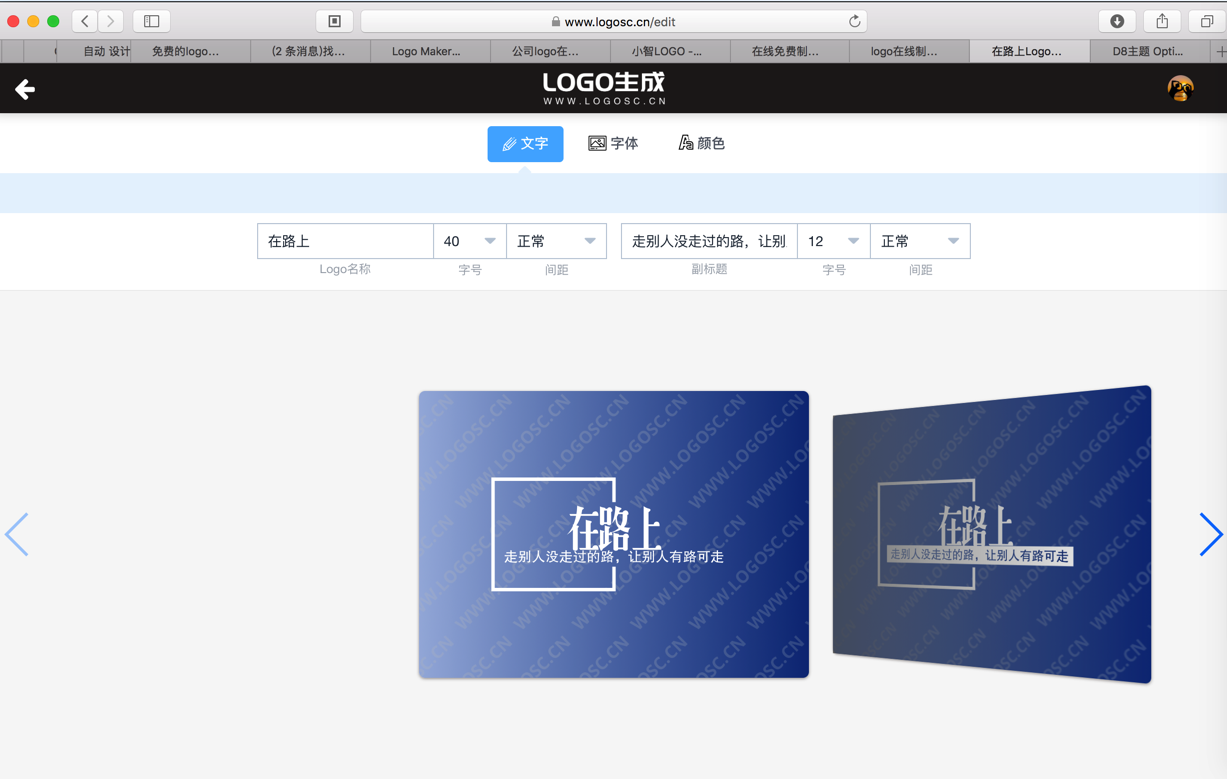Click the white back arrow in header
Image resolution: width=1227 pixels, height=779 pixels.
[25, 89]
